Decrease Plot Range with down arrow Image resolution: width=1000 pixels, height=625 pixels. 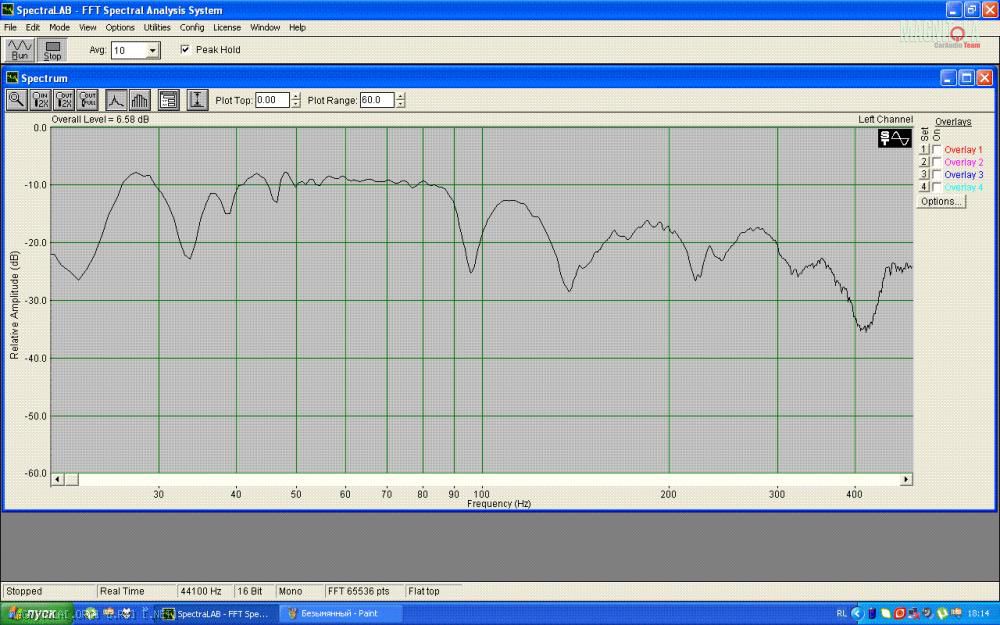pyautogui.click(x=401, y=104)
